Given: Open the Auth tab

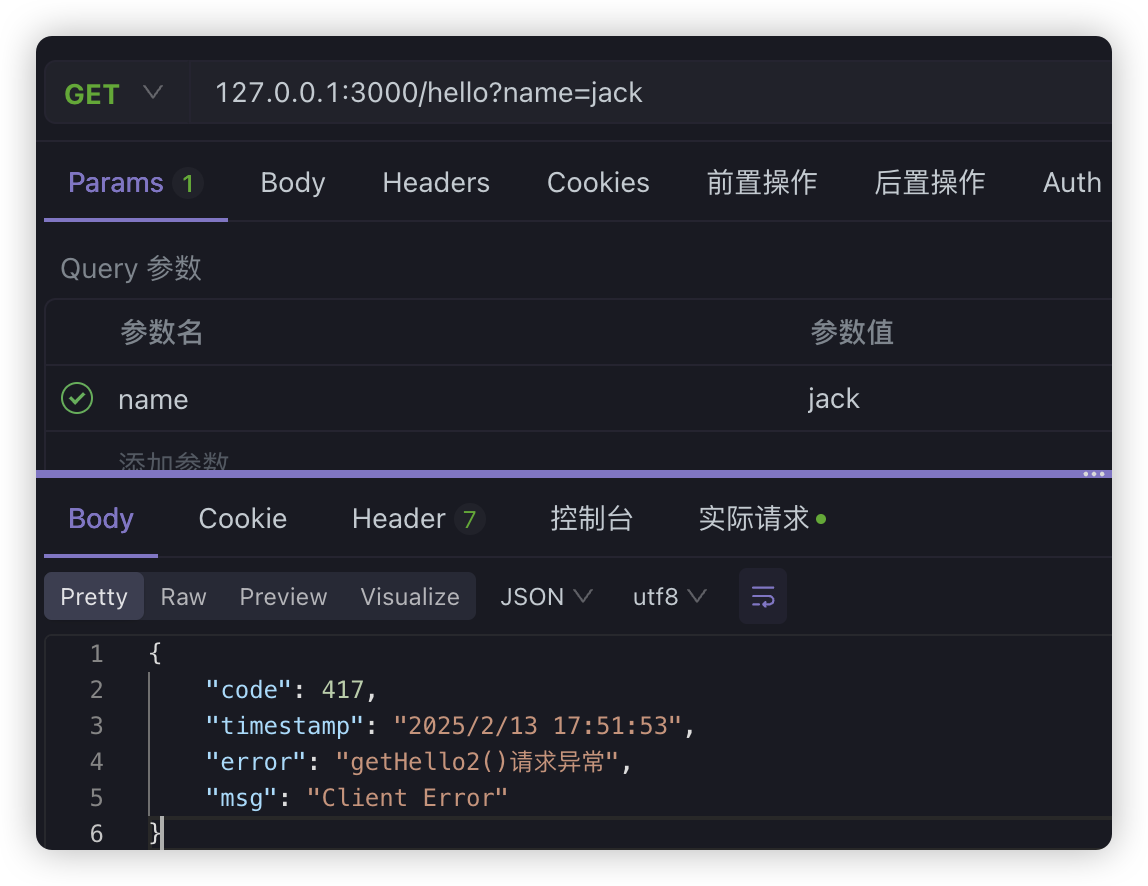Looking at the screenshot, I should coord(1071,183).
